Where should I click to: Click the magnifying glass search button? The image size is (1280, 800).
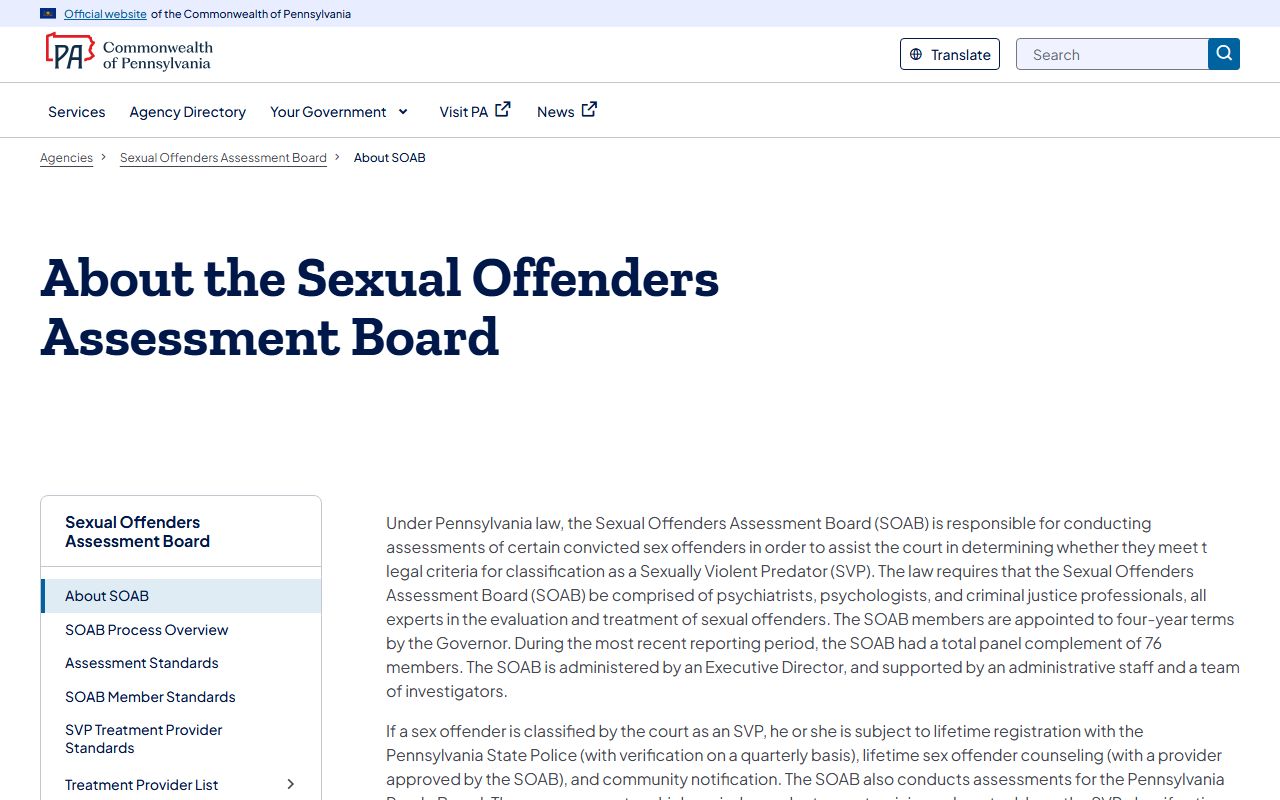(1224, 54)
